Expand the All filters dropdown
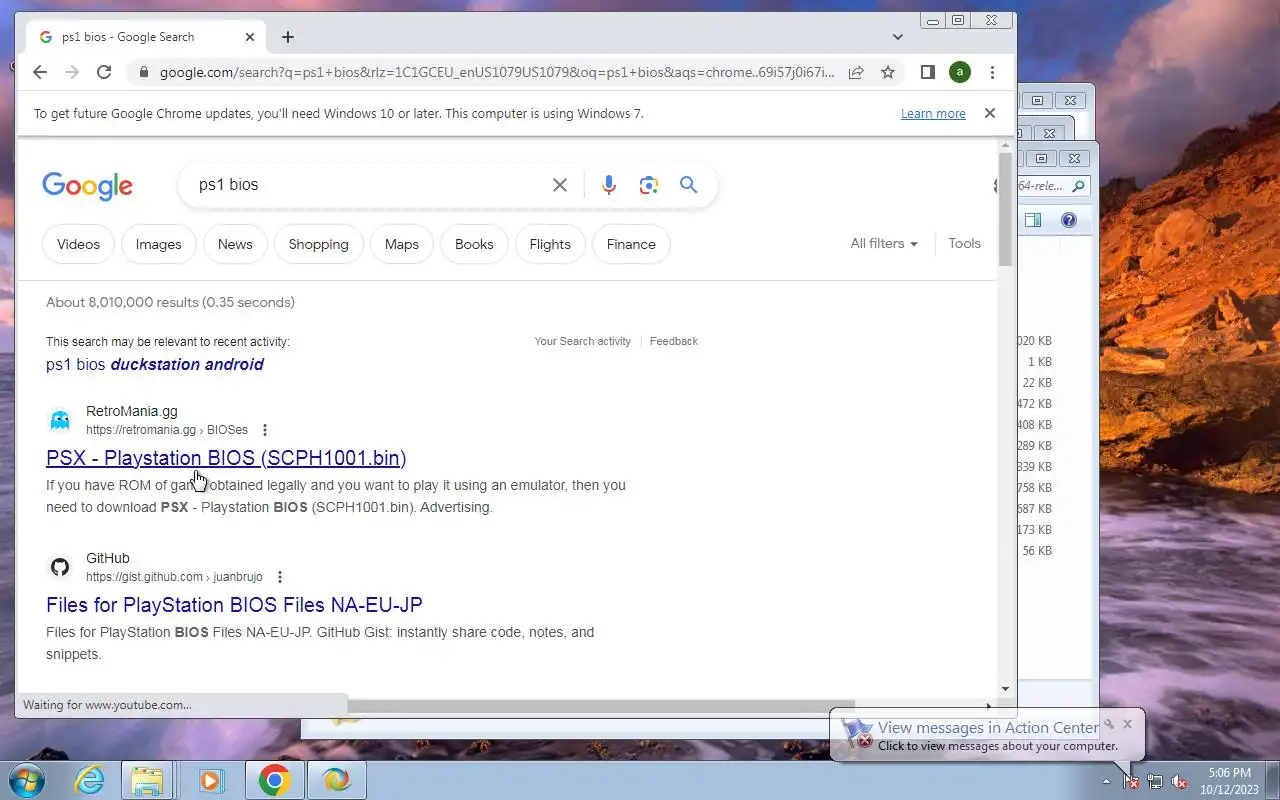 click(884, 243)
